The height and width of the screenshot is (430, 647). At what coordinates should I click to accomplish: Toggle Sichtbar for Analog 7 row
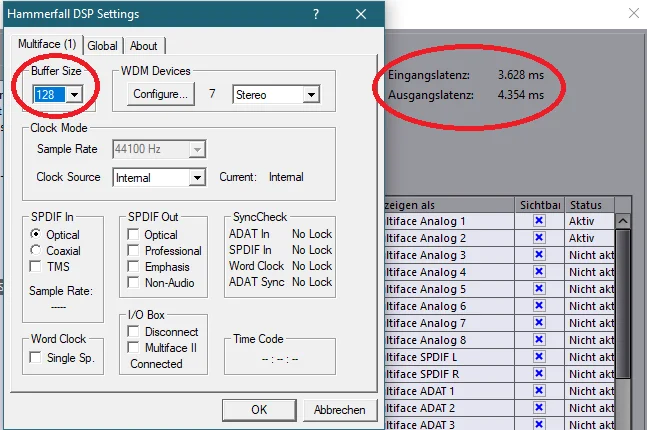[539, 322]
